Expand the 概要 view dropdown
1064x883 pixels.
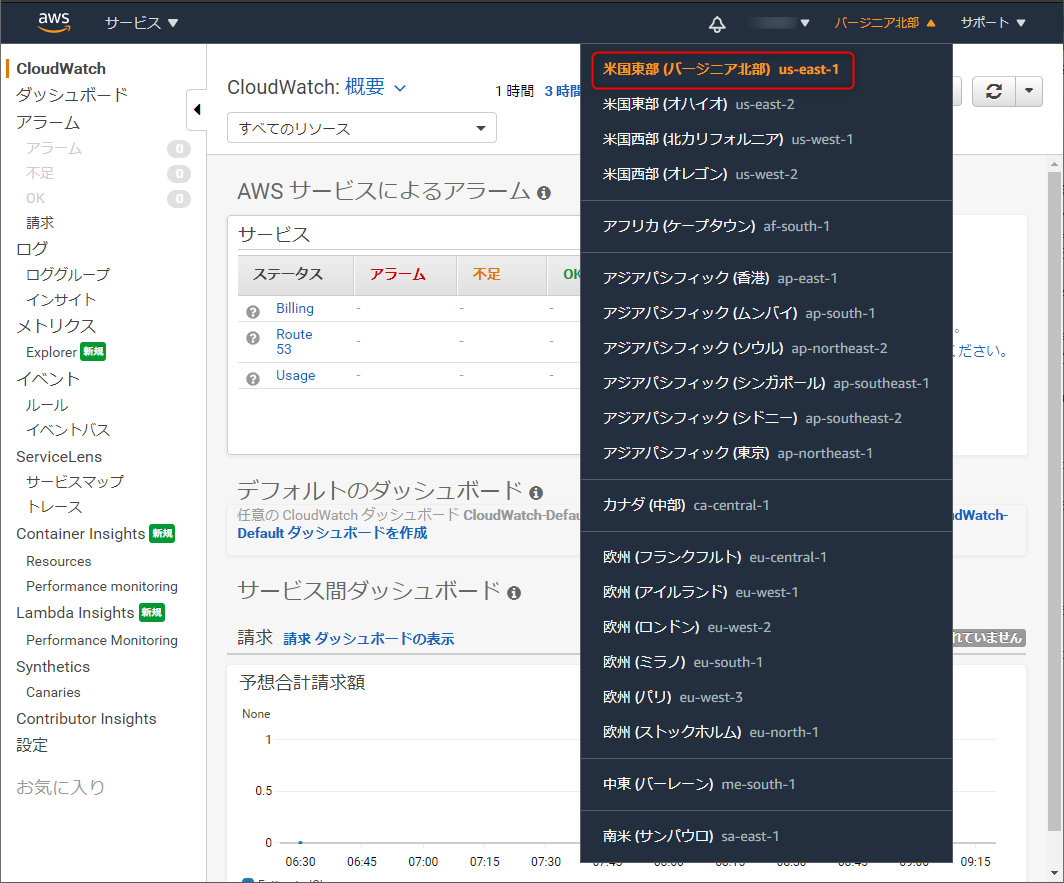pyautogui.click(x=375, y=88)
